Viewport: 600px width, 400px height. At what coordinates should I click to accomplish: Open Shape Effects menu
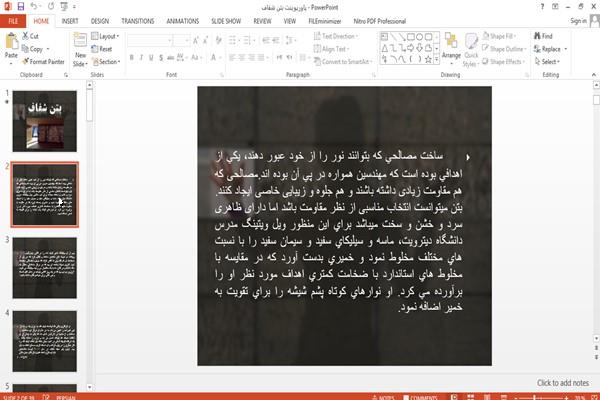click(x=503, y=62)
